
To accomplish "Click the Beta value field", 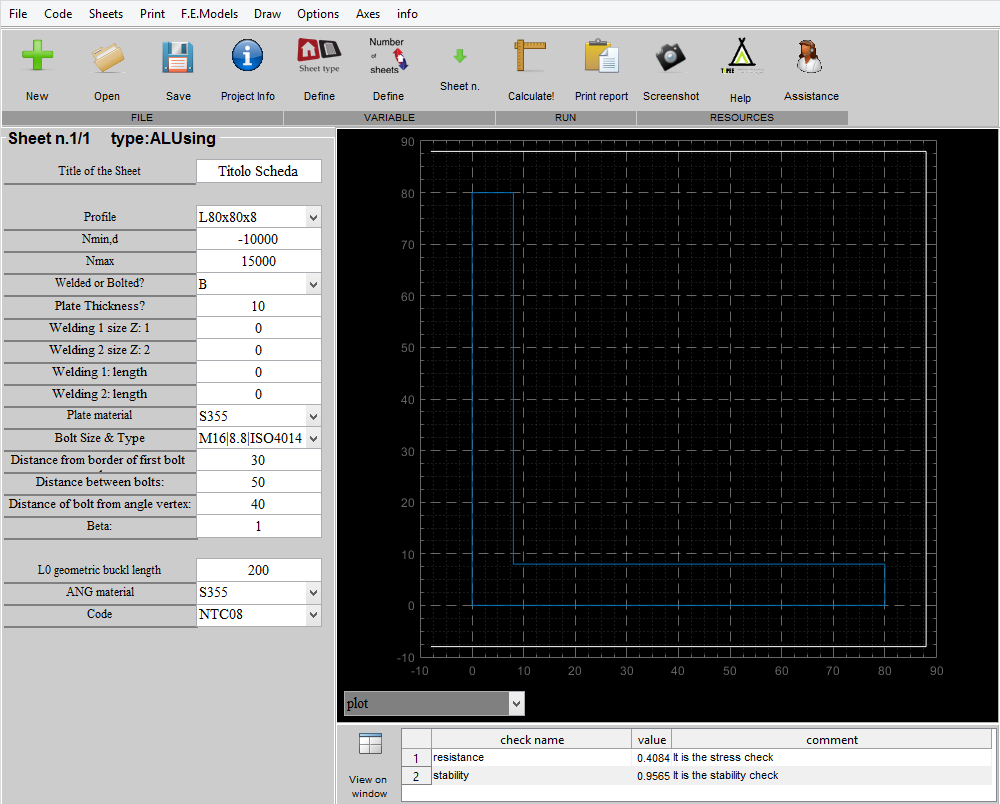I will click(258, 526).
